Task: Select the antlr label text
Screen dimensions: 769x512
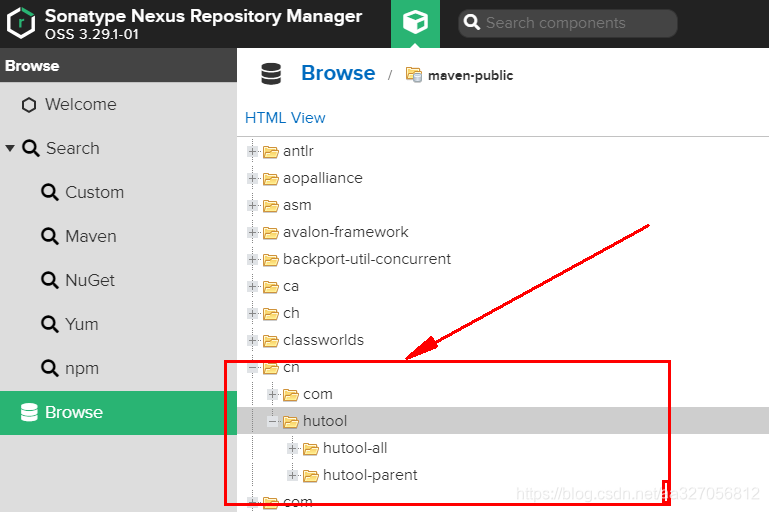Action: click(298, 151)
